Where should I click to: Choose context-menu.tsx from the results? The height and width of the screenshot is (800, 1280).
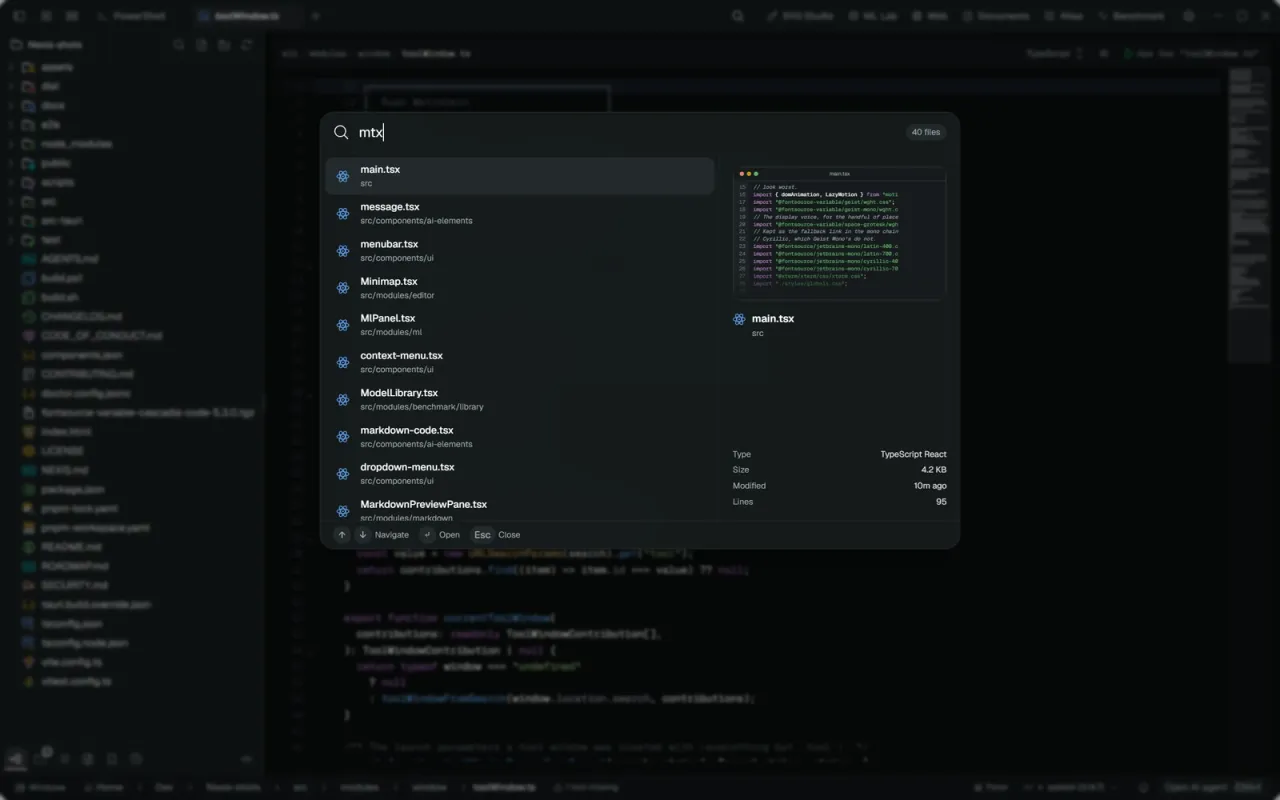click(520, 362)
